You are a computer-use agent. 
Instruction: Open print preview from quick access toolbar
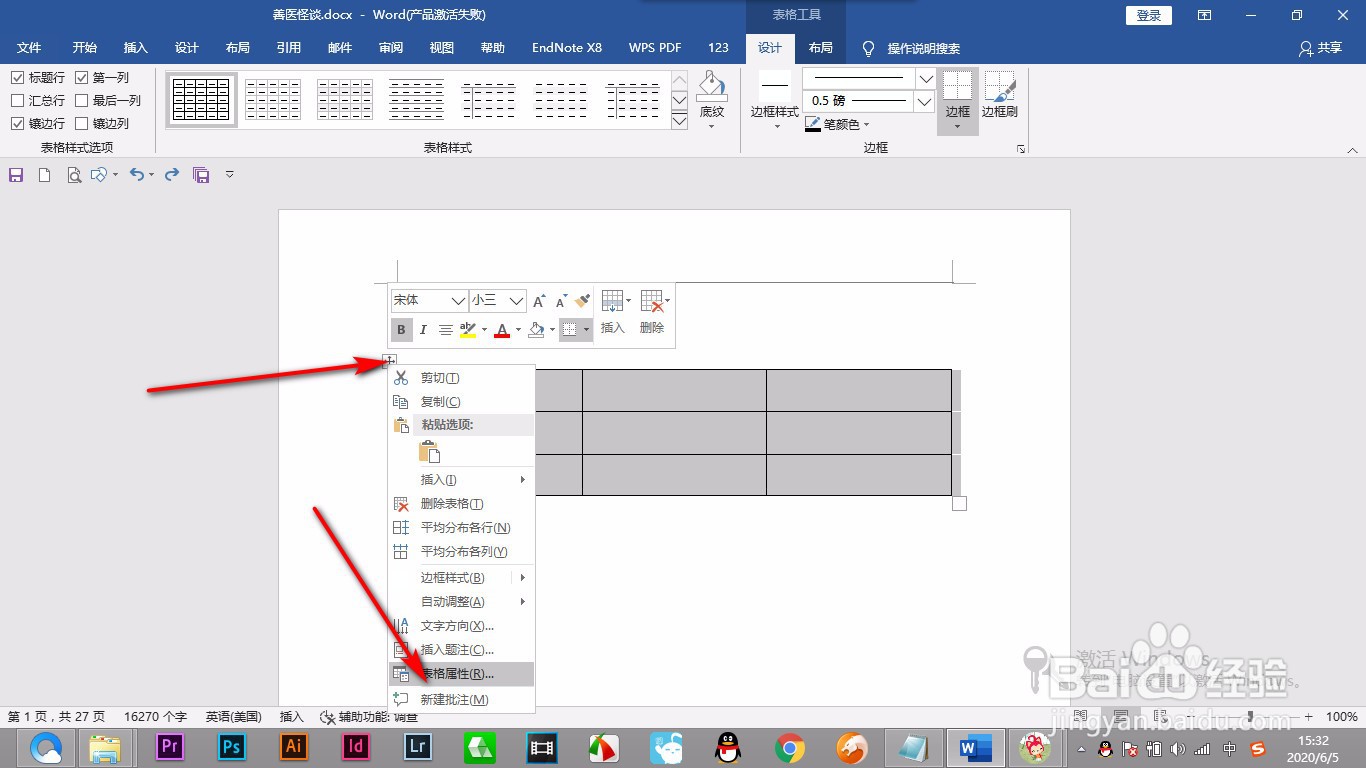(73, 175)
